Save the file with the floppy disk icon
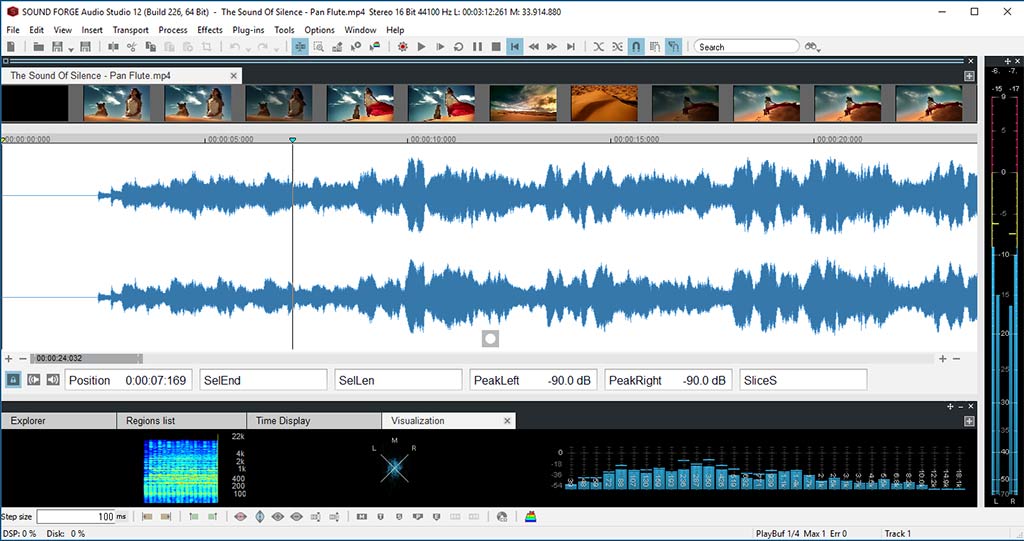1024x541 pixels. coord(57,47)
